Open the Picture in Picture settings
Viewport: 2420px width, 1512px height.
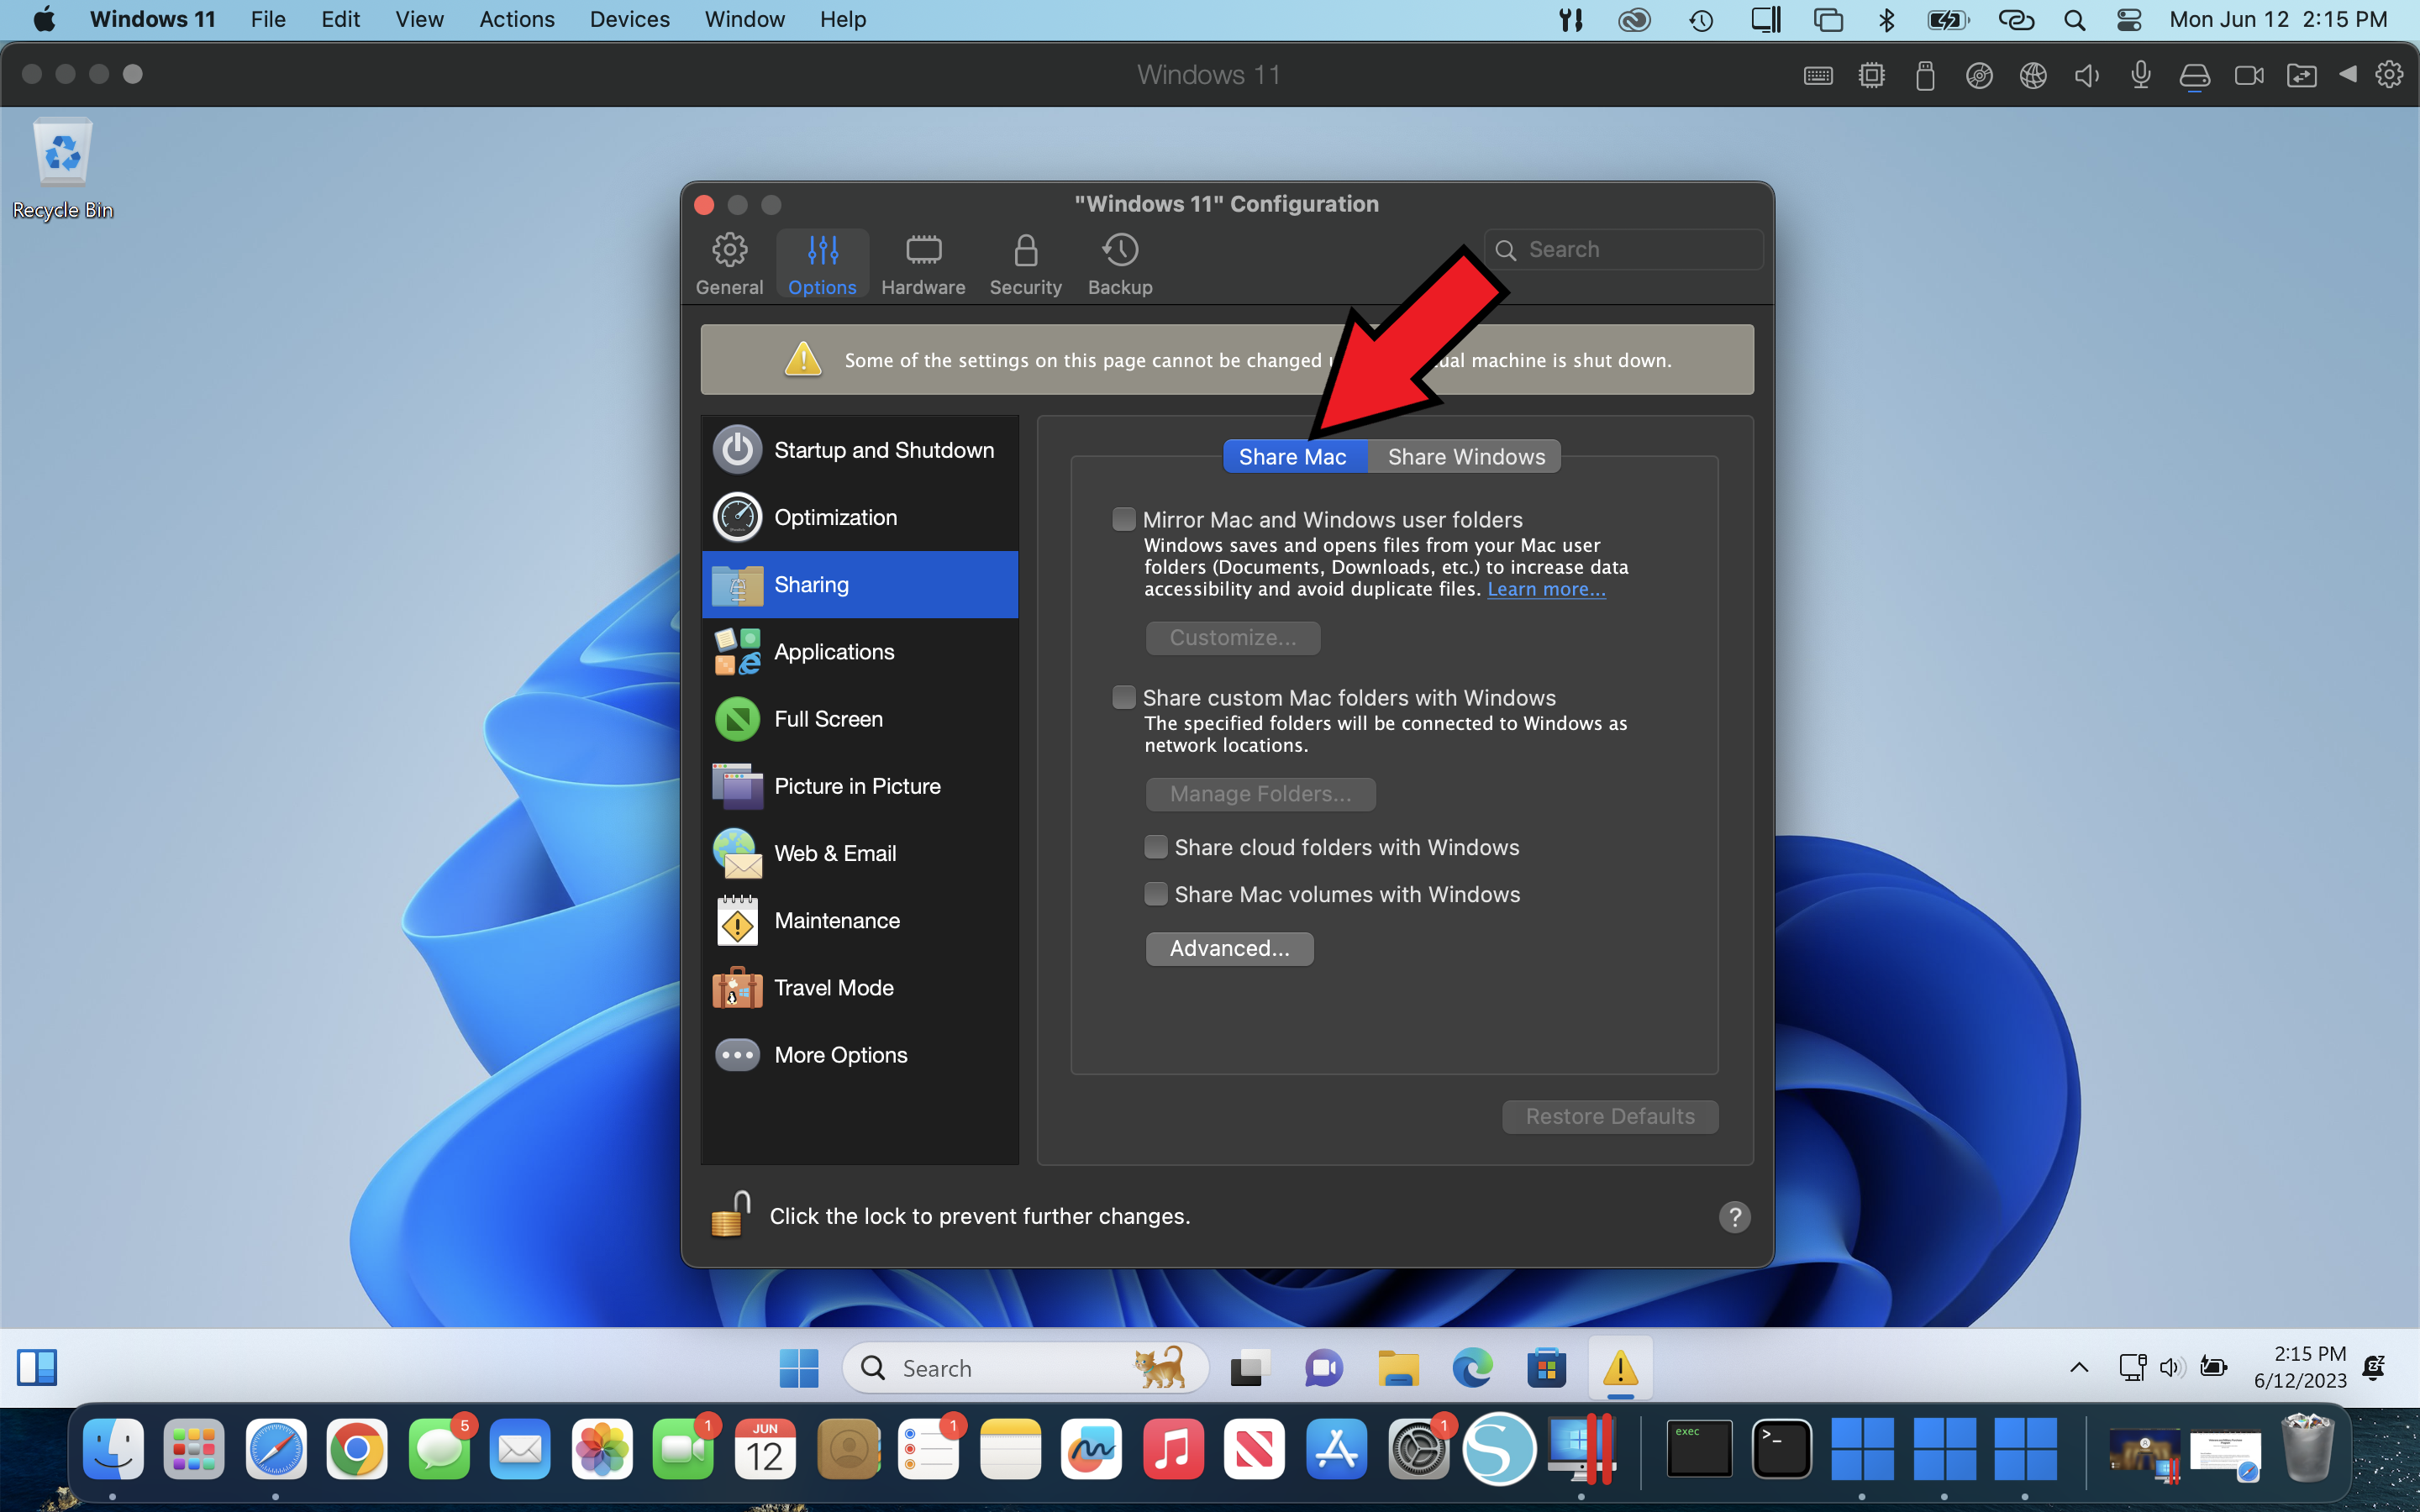[x=859, y=786]
